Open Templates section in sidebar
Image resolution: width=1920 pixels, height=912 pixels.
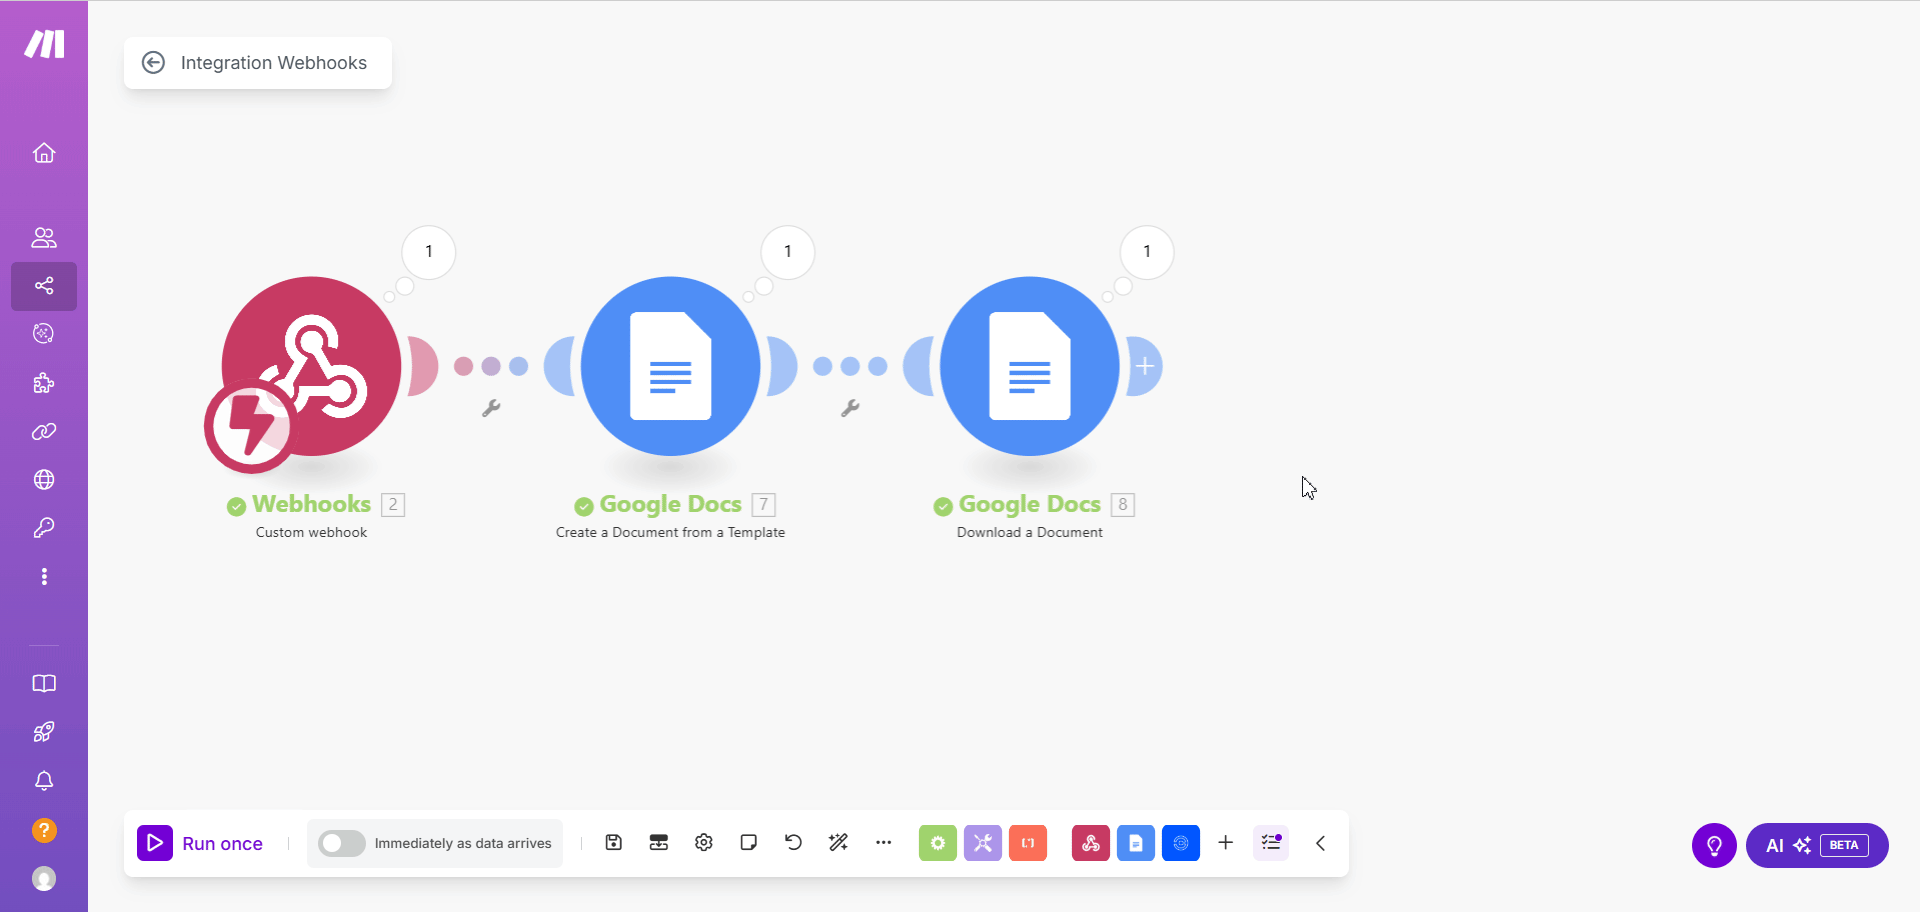(44, 334)
